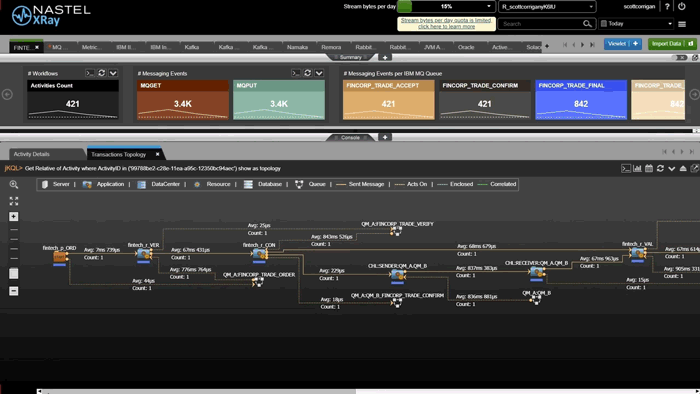
Task: Select the QM_A:FINCORP_TRADE_VERIFY queue node
Action: coord(396,231)
